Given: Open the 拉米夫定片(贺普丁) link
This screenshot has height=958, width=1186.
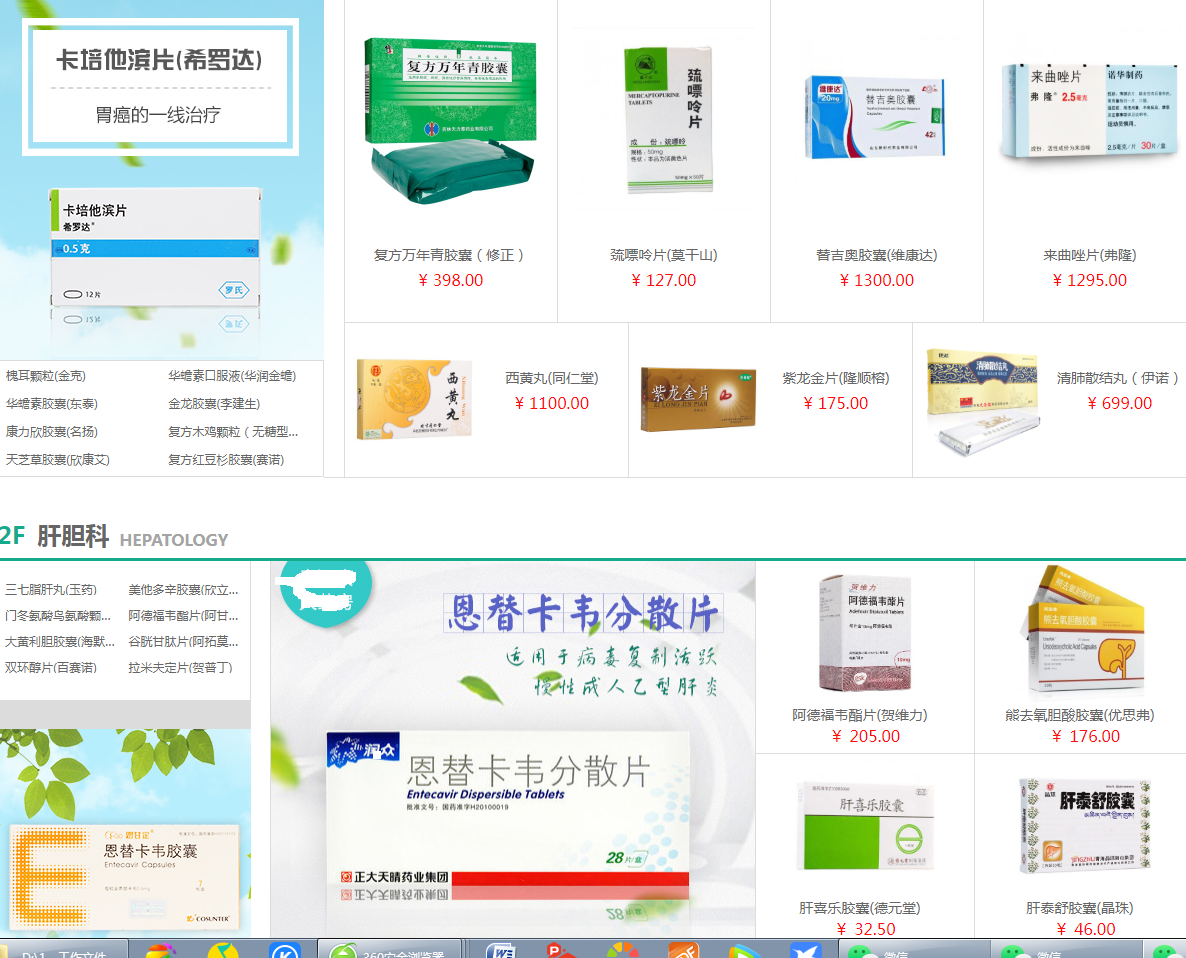Looking at the screenshot, I should click(x=180, y=667).
